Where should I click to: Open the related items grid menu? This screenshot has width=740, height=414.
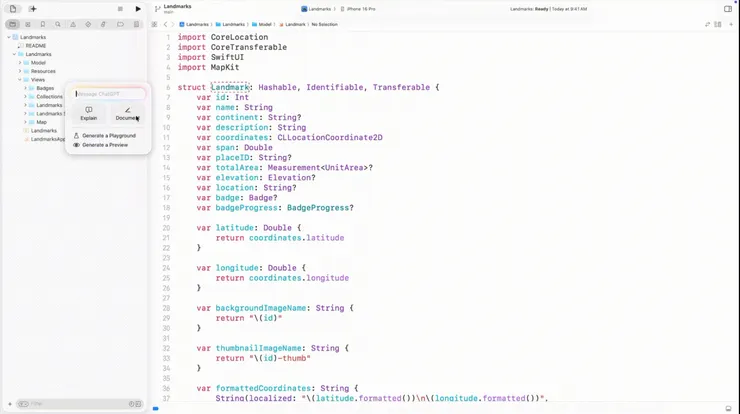(x=154, y=24)
